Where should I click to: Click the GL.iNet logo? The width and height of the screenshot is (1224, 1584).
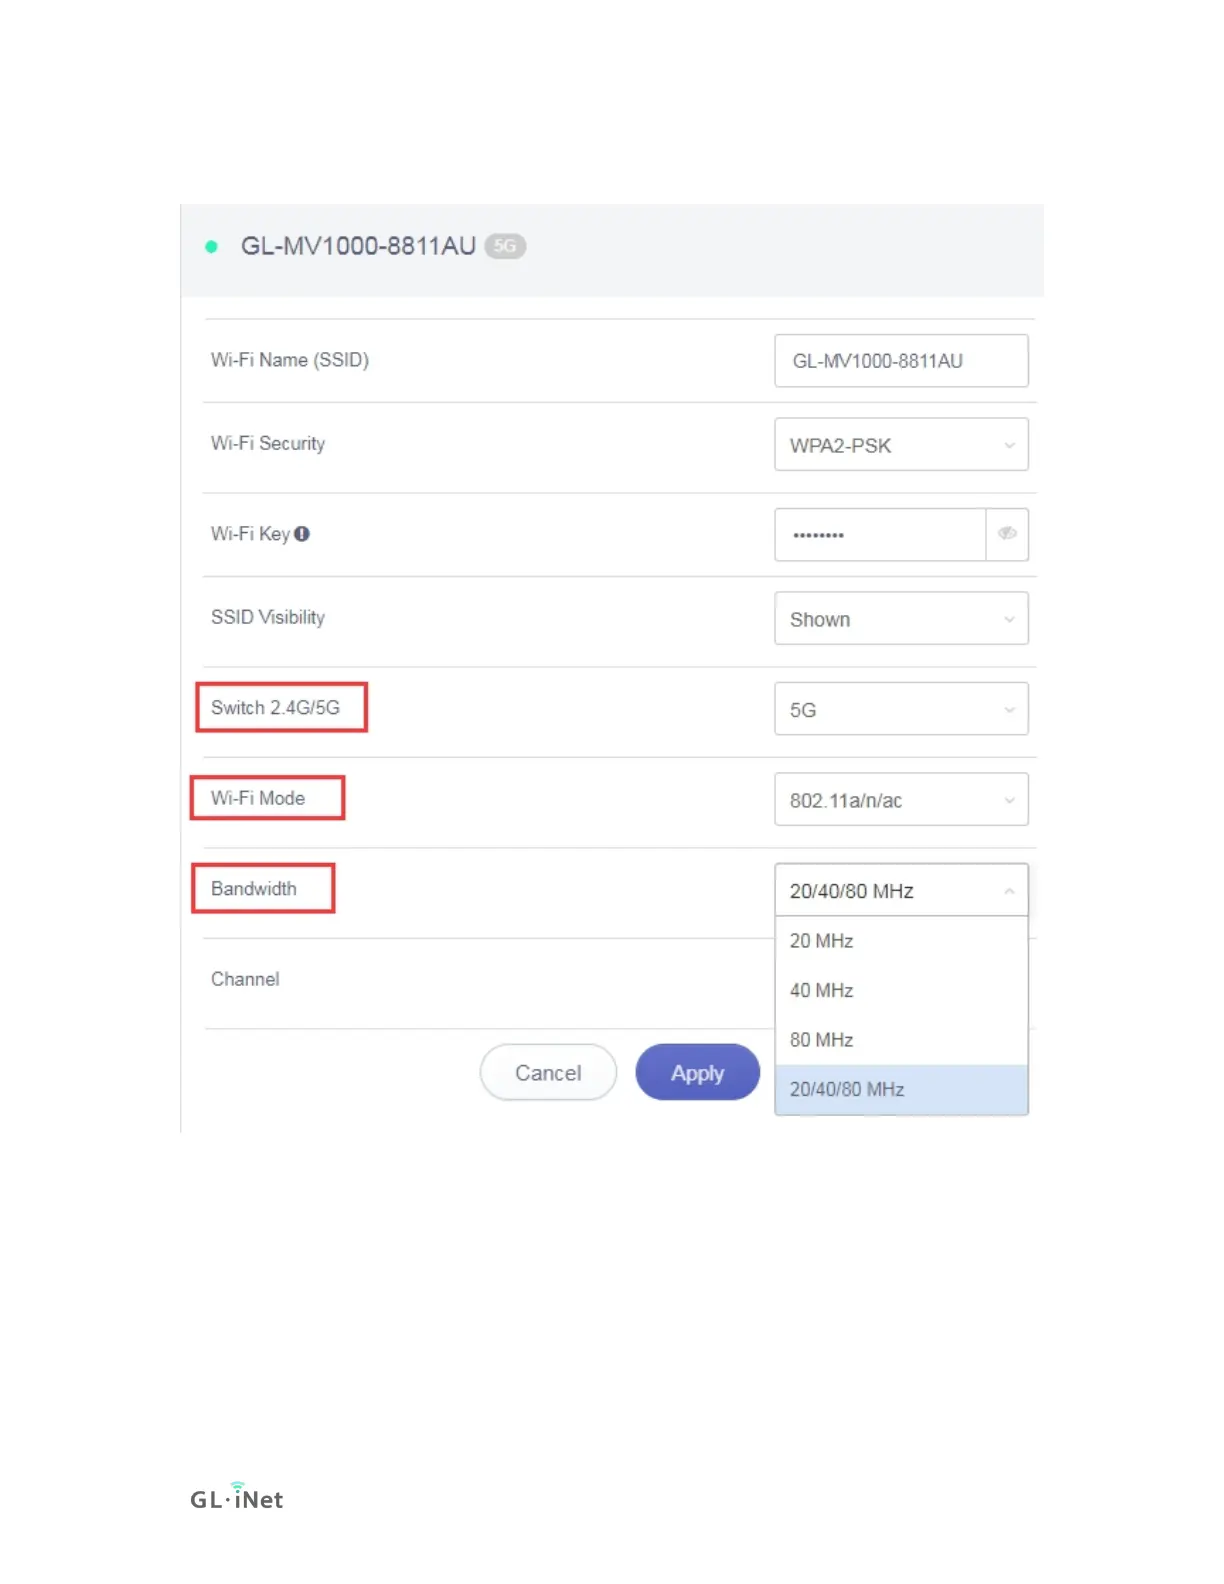pos(237,1497)
